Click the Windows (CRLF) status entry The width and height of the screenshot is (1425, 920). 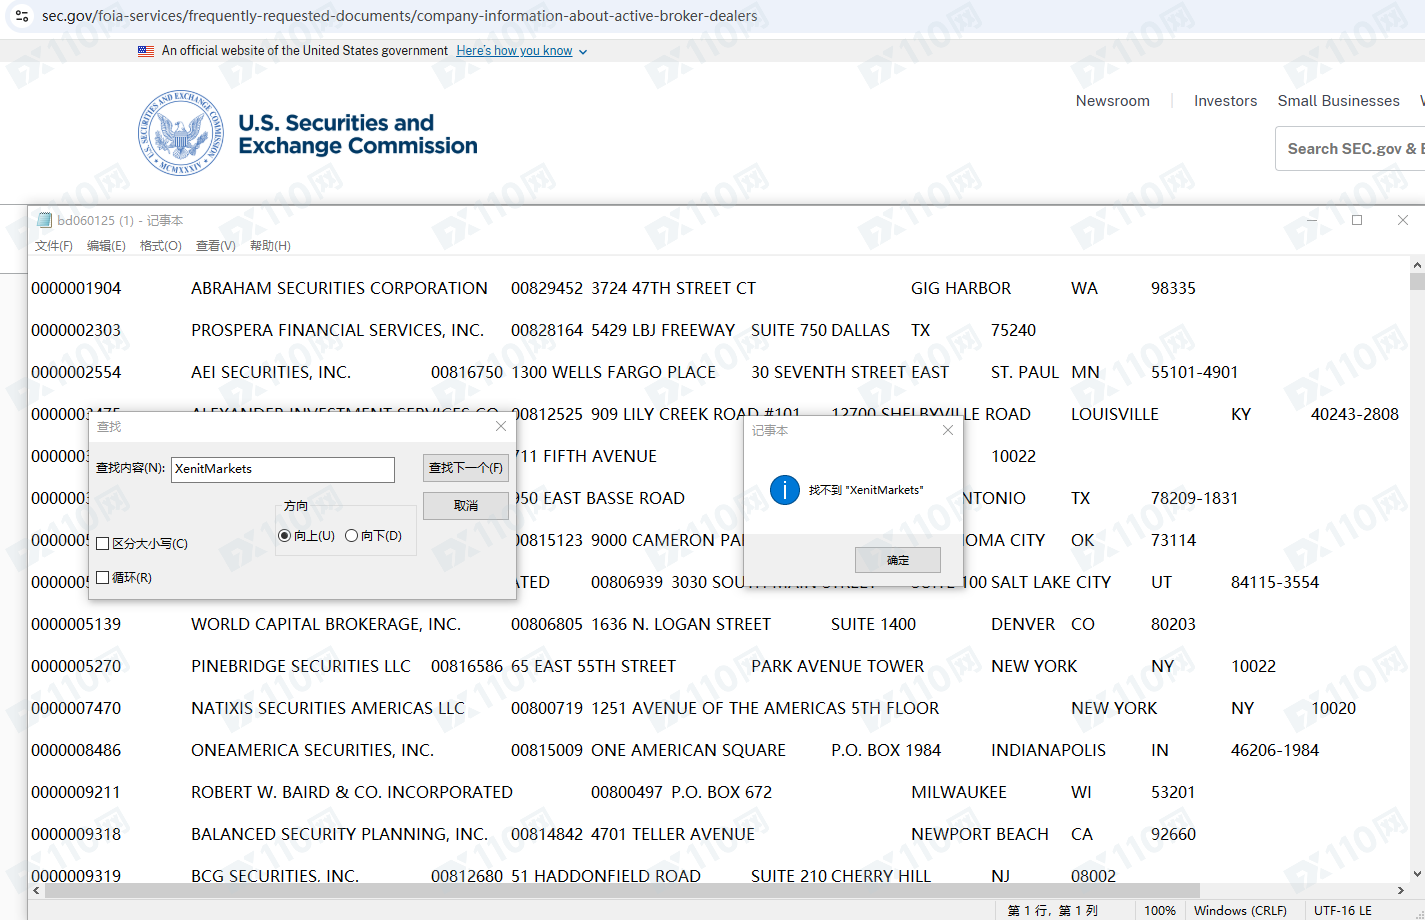[x=1240, y=910]
